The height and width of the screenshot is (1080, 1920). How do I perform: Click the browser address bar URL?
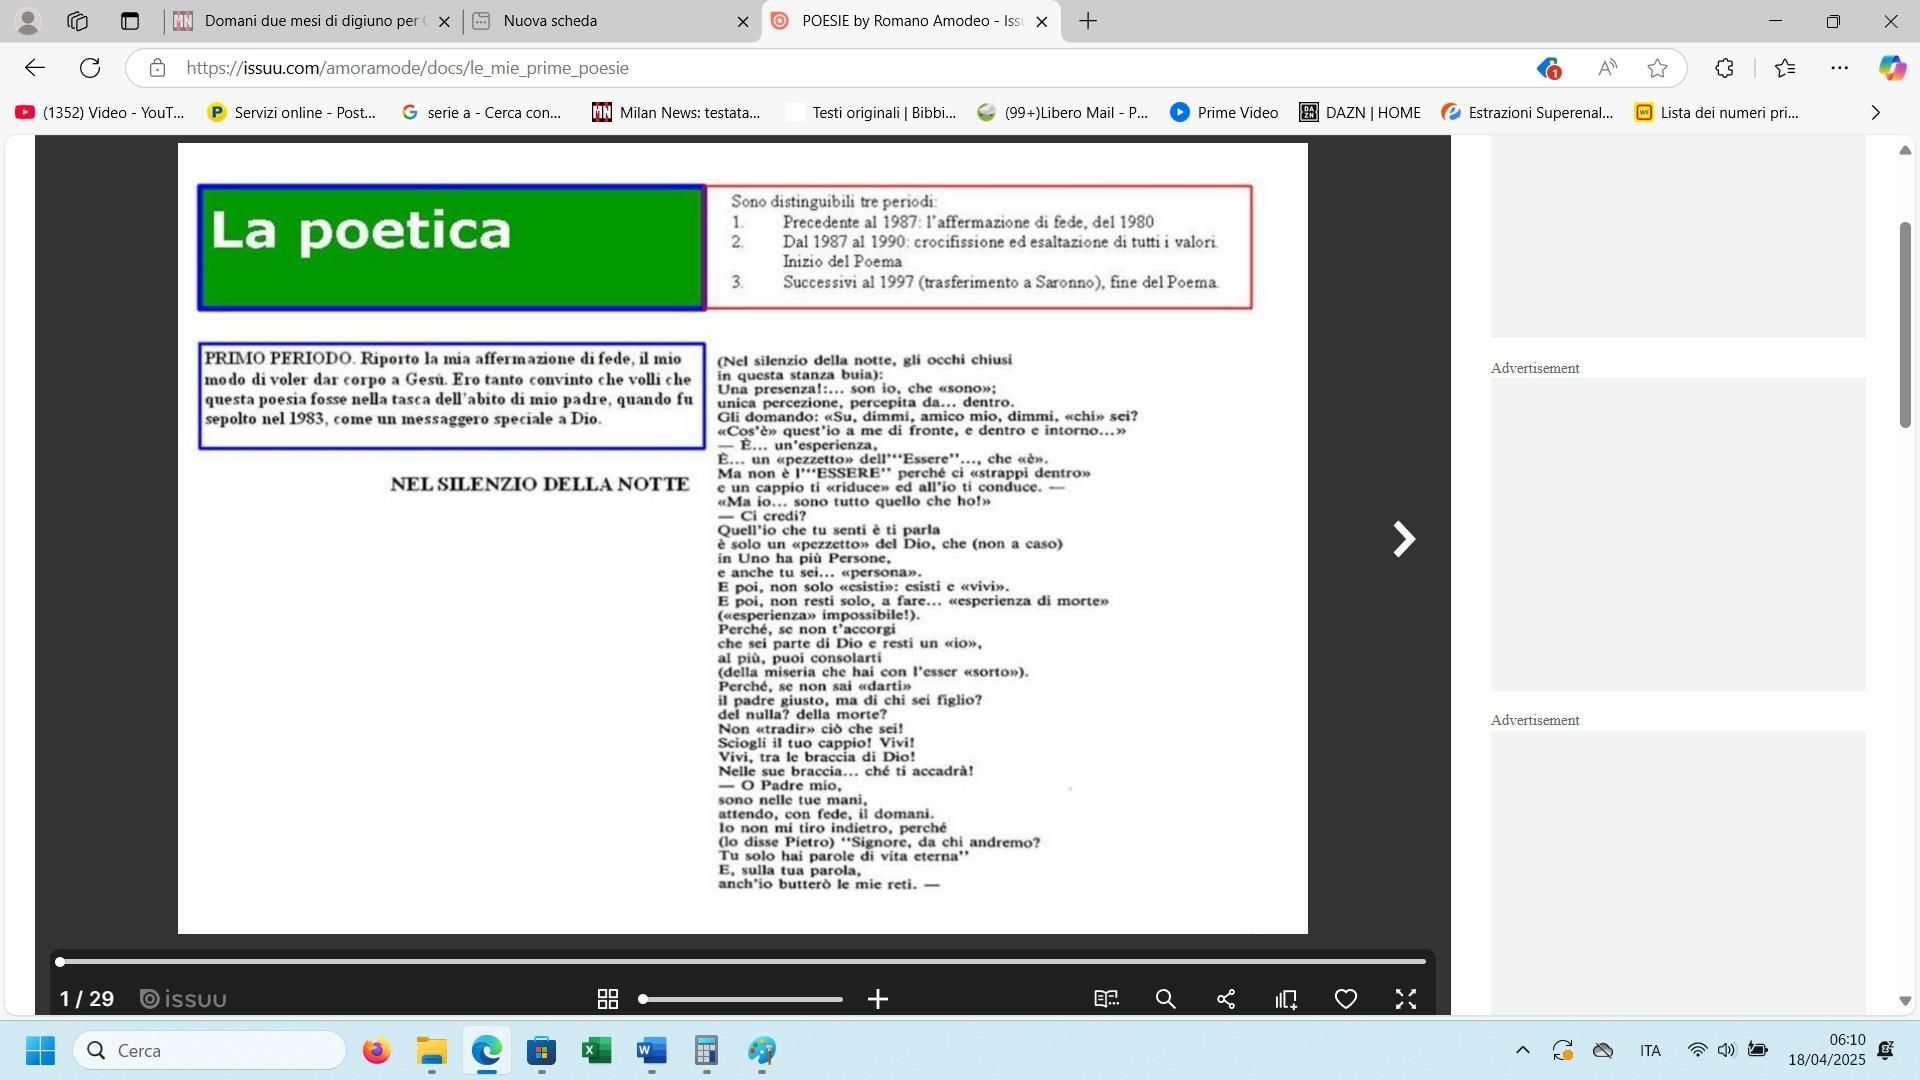(x=407, y=68)
